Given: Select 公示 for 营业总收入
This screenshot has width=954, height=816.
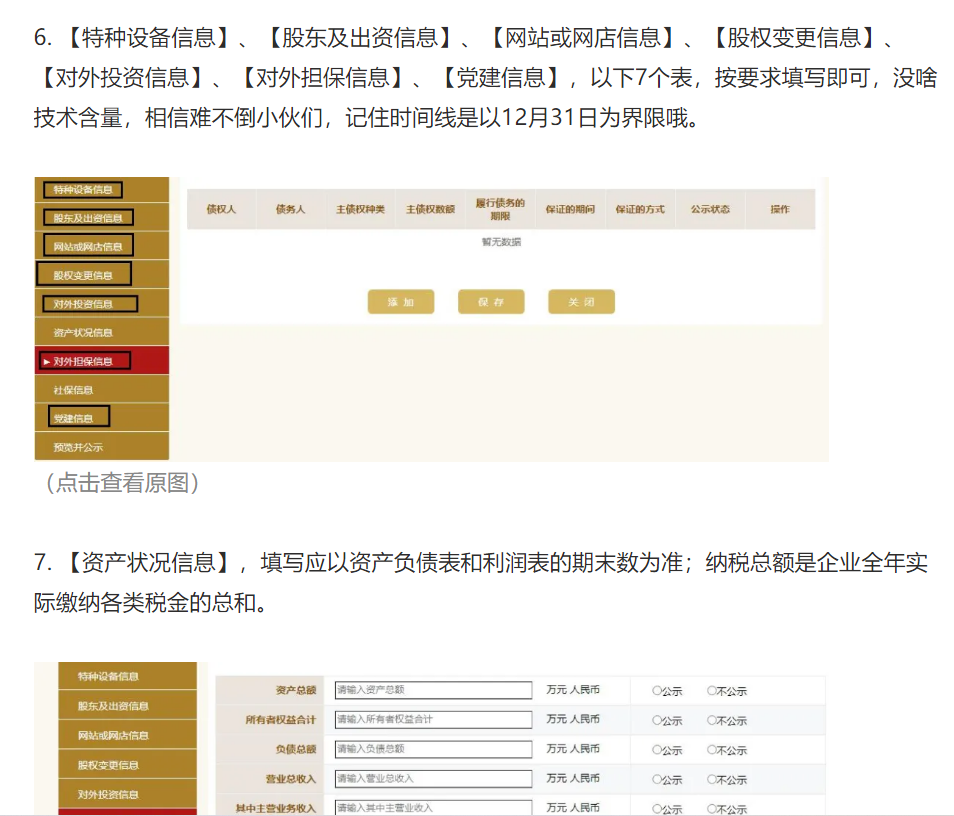Looking at the screenshot, I should 656,779.
